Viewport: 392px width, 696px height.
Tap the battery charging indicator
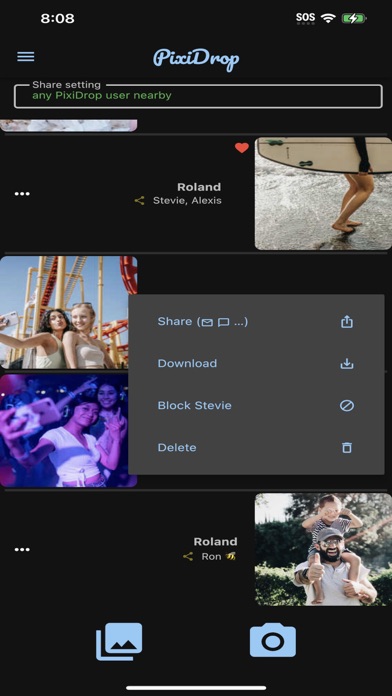tap(354, 18)
